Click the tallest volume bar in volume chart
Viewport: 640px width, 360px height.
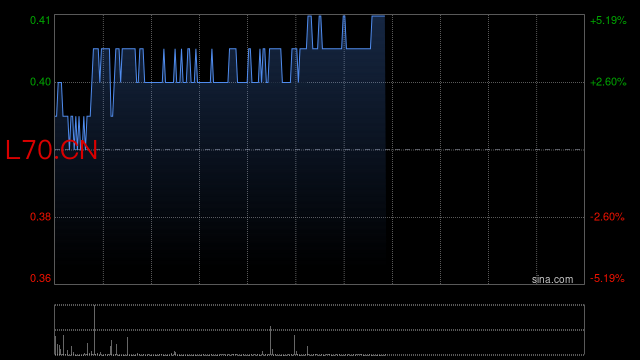(95, 330)
